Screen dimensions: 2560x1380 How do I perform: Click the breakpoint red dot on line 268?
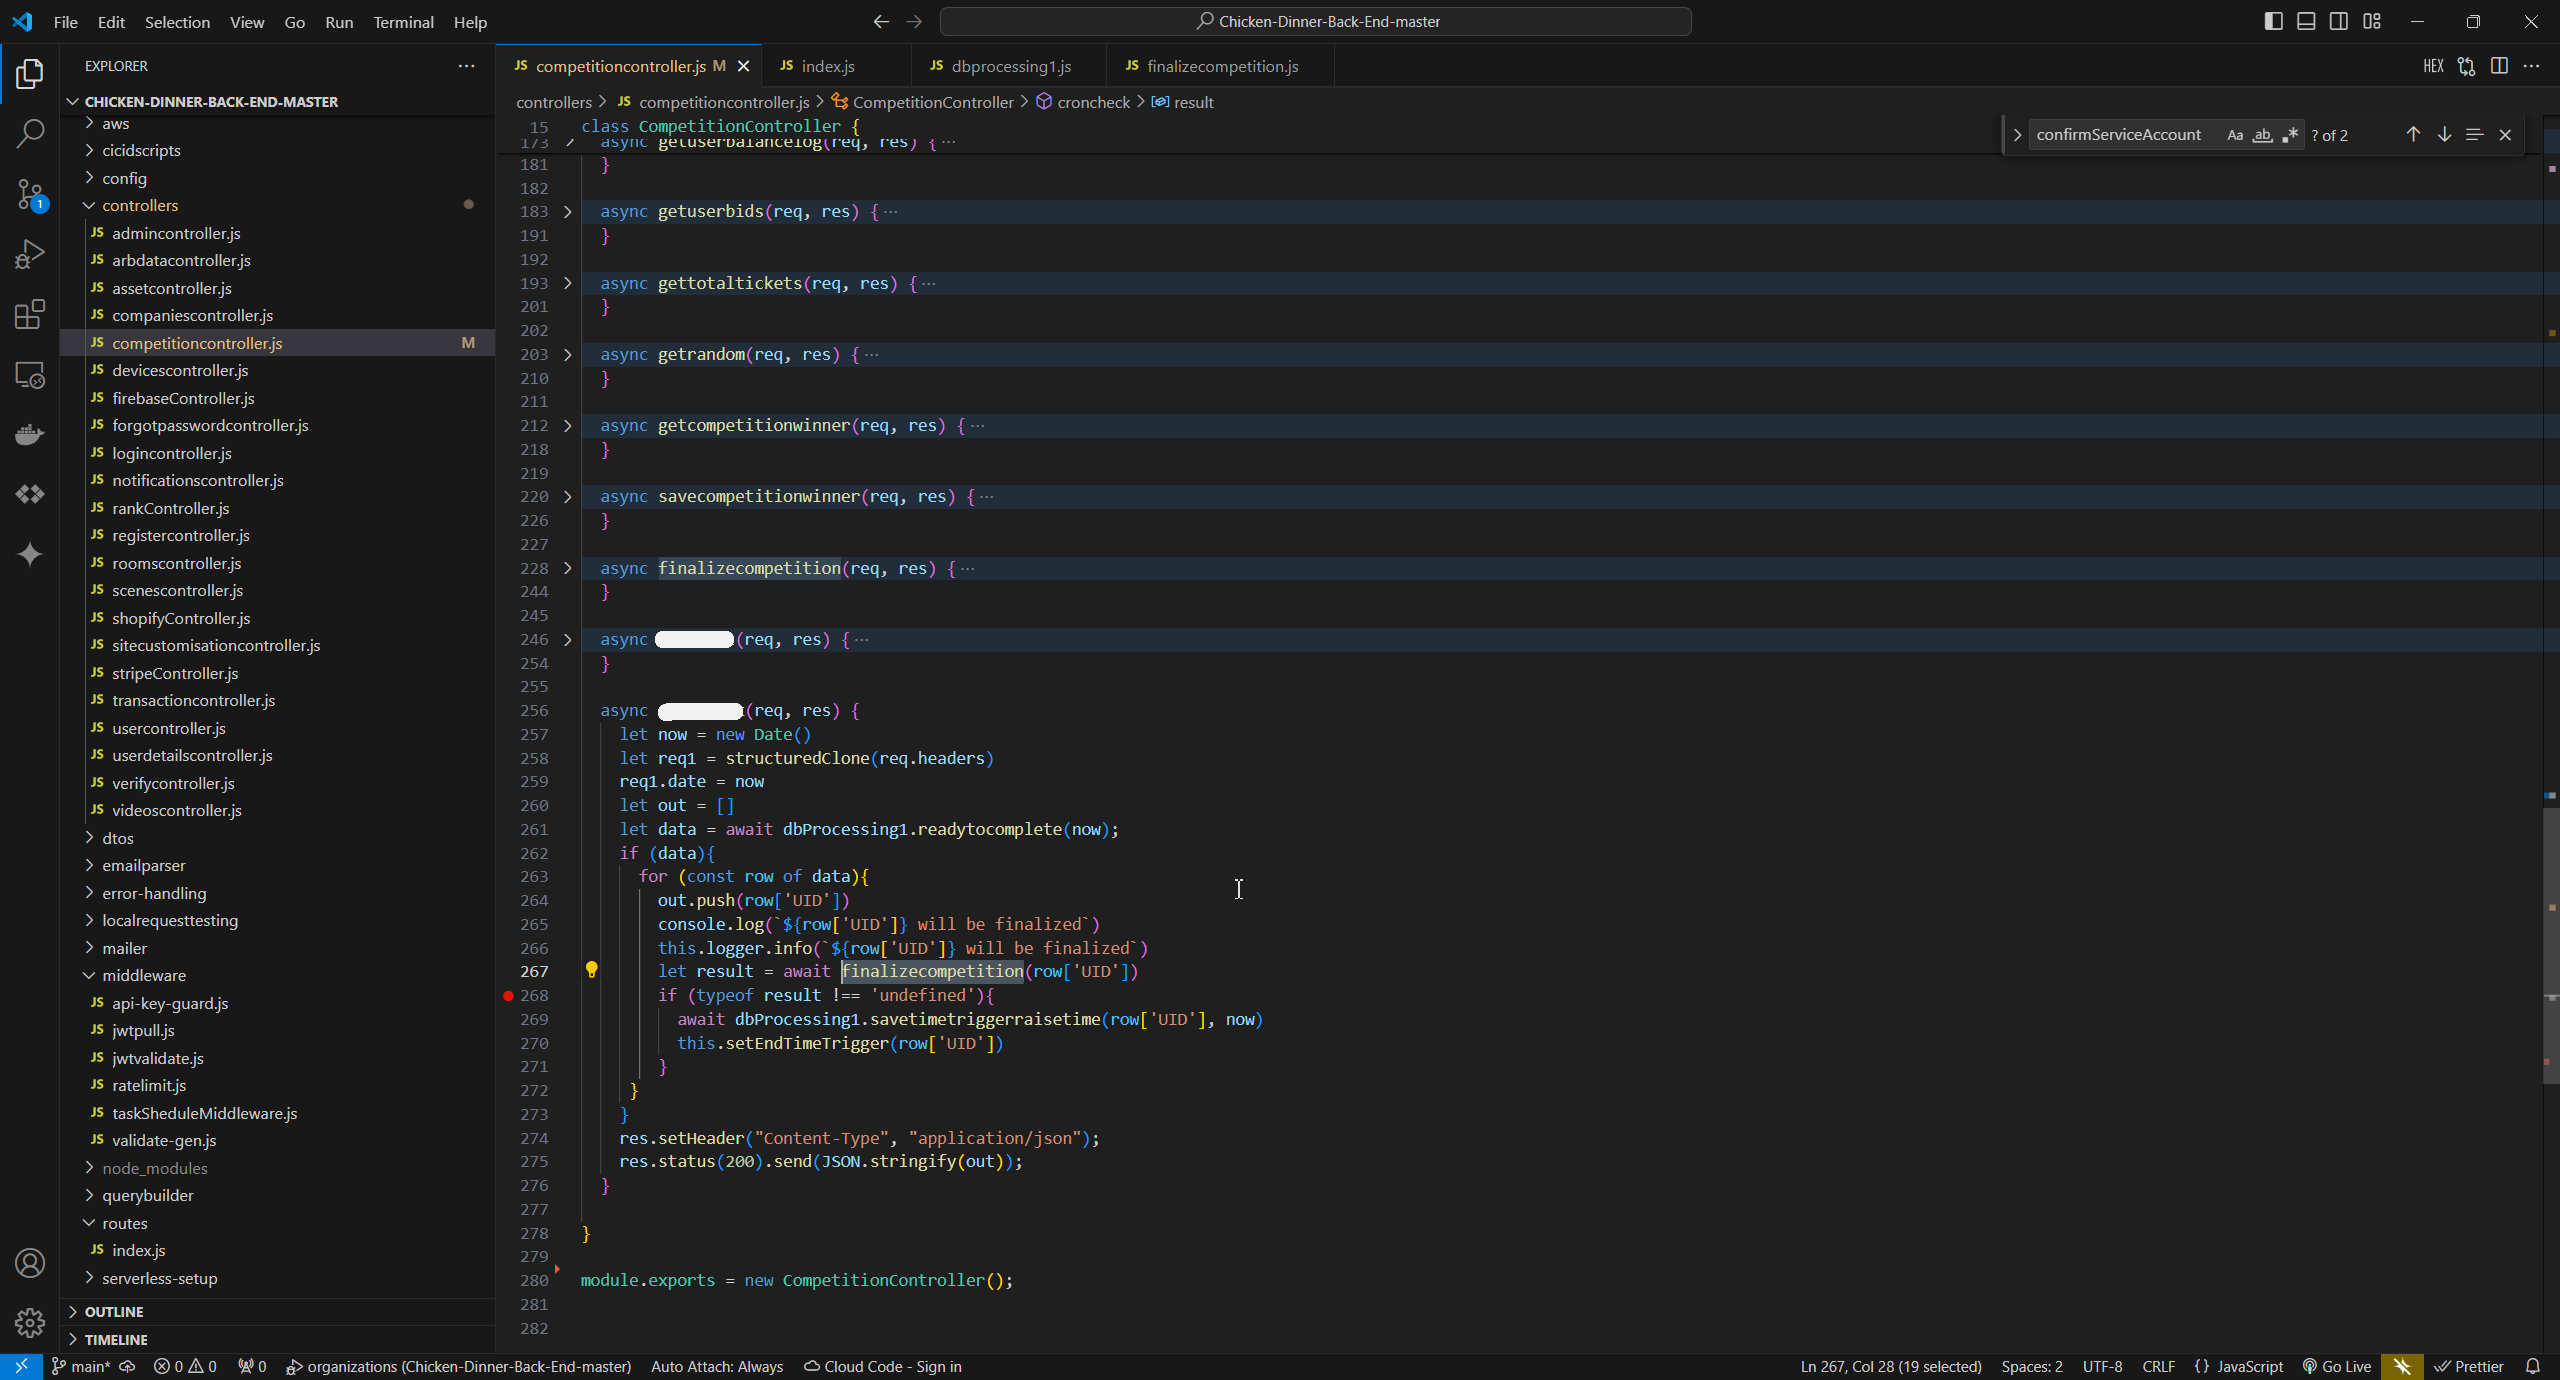tap(508, 995)
